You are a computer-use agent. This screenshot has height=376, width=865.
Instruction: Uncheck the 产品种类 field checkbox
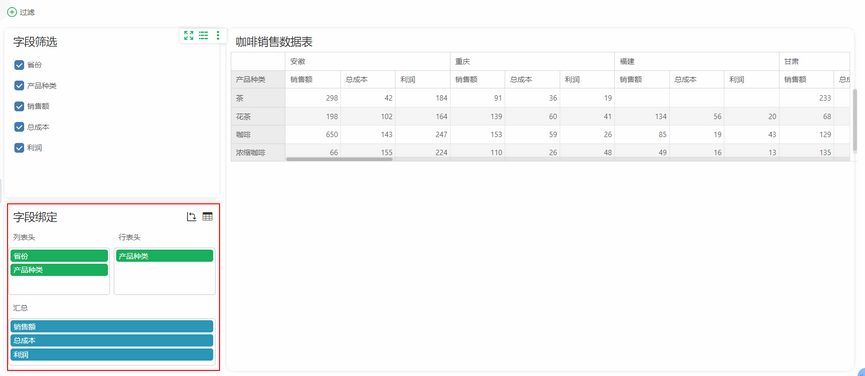[x=19, y=85]
